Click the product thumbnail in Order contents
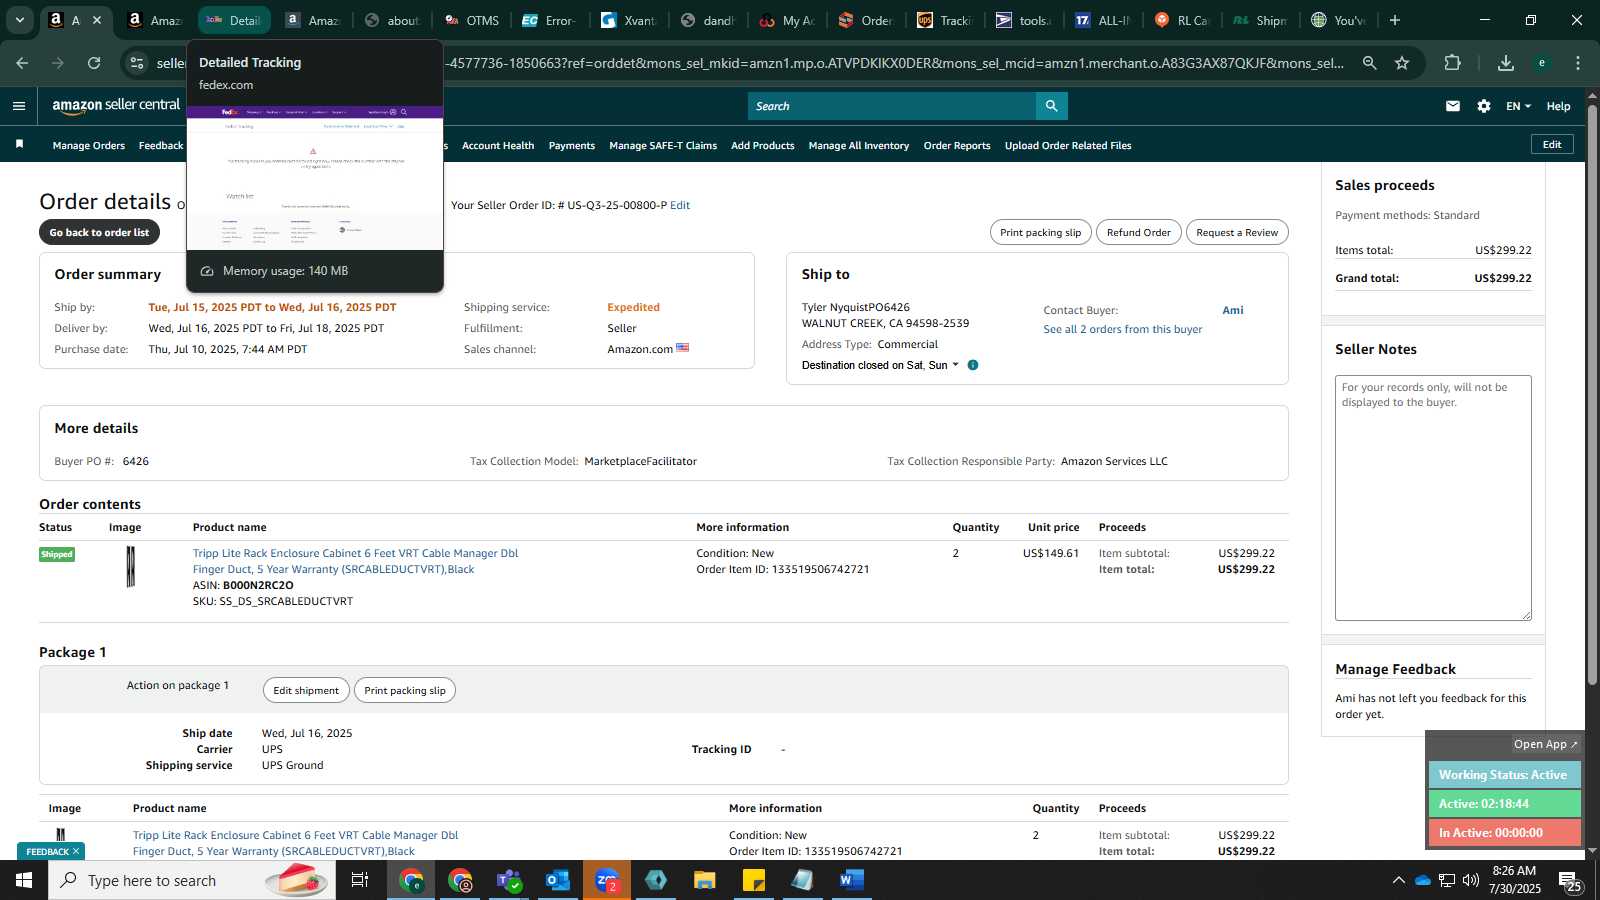The height and width of the screenshot is (900, 1600). 130,566
